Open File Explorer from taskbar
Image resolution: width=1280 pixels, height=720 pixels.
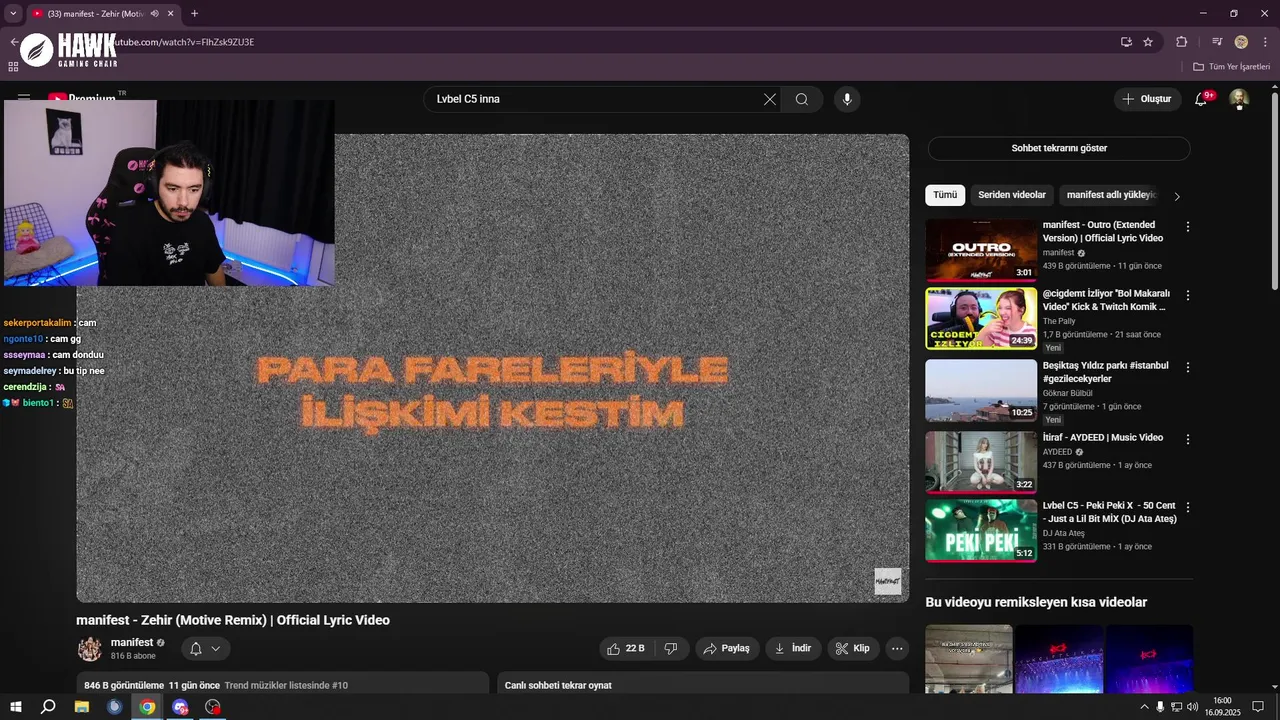(82, 707)
